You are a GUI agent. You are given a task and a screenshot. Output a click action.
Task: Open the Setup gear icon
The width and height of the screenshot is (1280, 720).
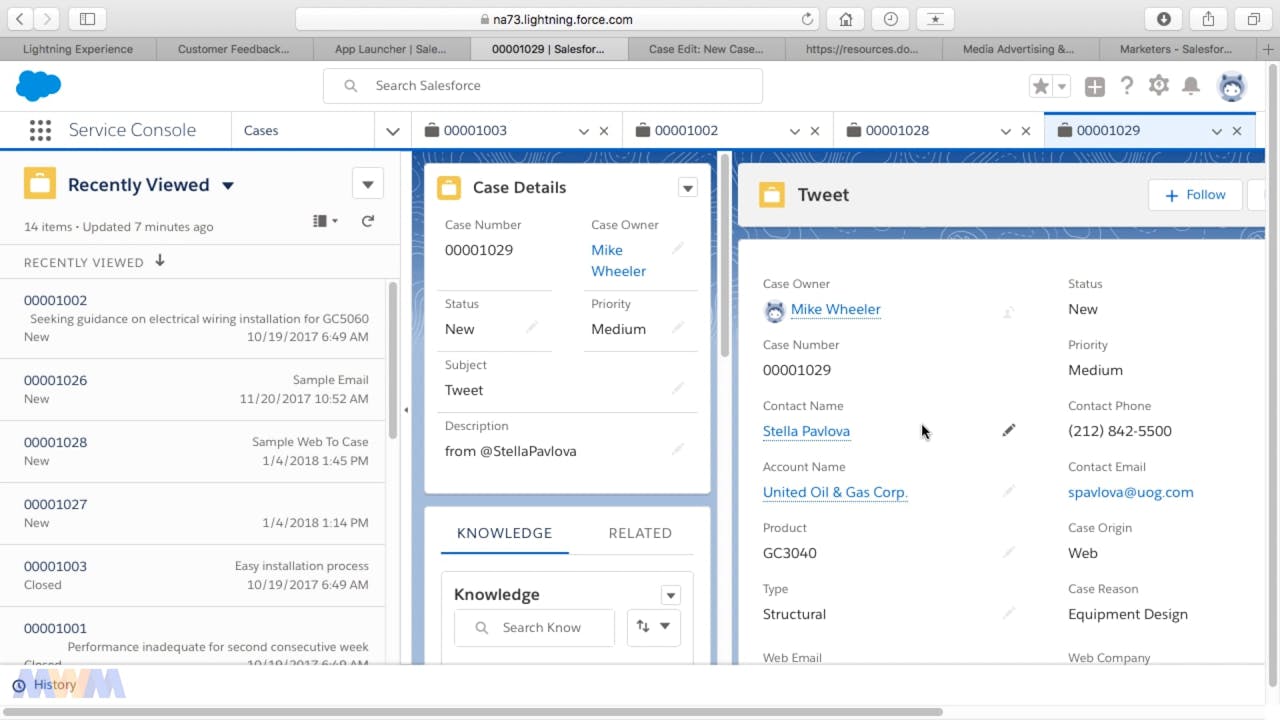1159,86
